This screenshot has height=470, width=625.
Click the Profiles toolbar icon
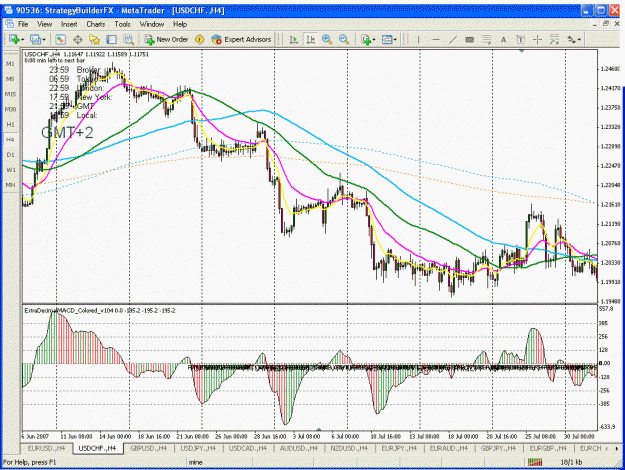pyautogui.click(x=36, y=39)
